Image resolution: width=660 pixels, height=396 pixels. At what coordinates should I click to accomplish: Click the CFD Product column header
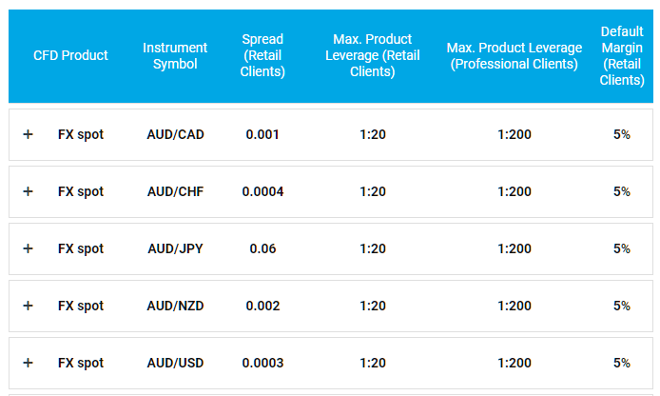click(x=71, y=55)
